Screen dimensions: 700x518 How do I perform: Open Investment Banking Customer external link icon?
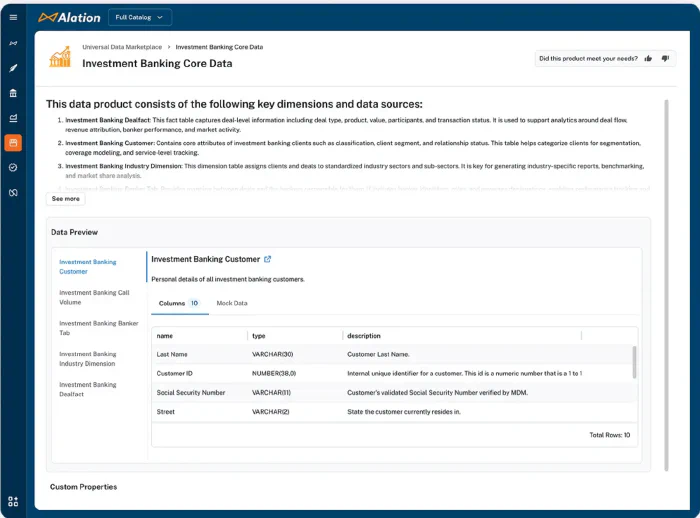click(267, 259)
